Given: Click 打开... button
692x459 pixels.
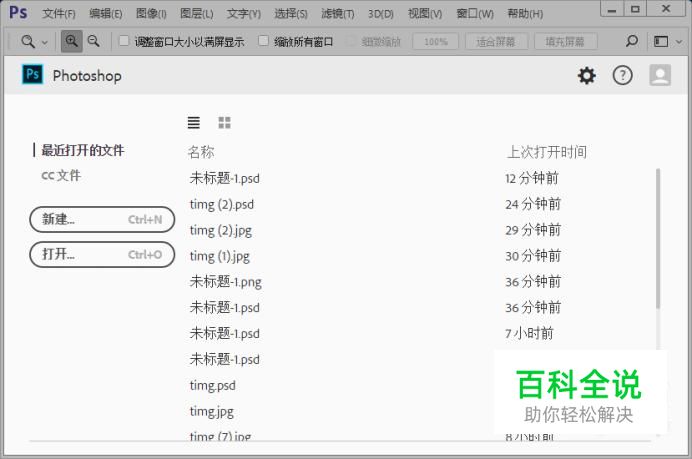Looking at the screenshot, I should click(x=102, y=254).
